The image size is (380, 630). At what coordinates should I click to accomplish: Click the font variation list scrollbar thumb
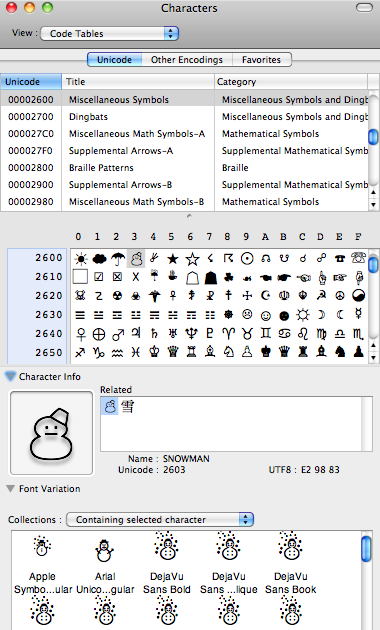coord(366,548)
